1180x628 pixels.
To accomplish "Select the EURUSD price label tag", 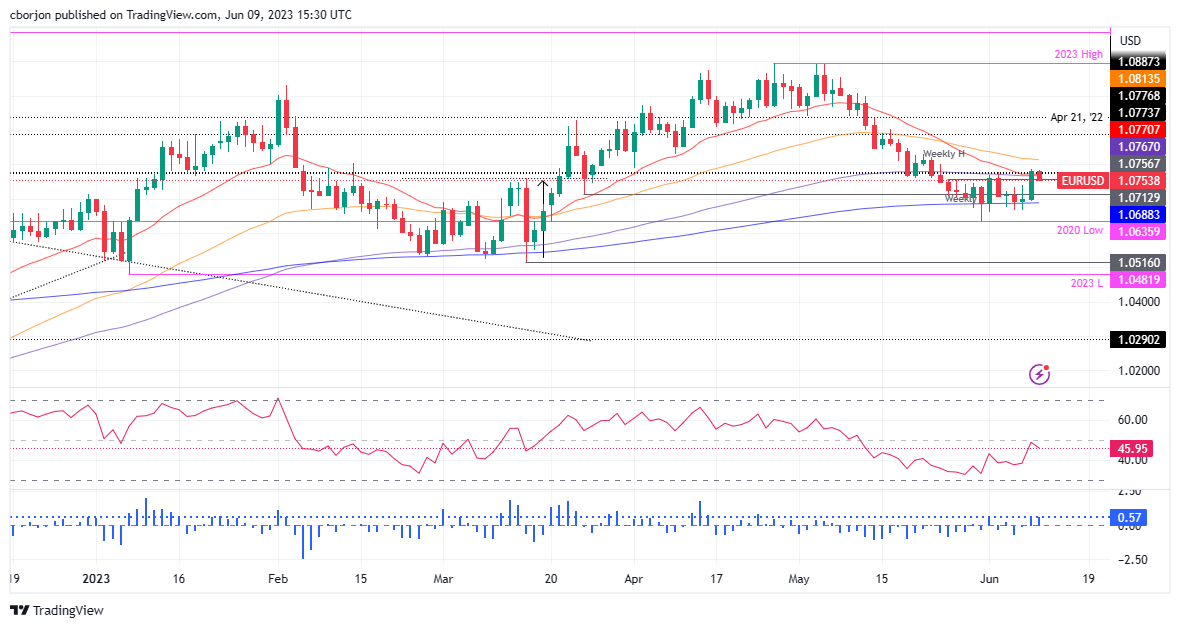I will (1083, 181).
